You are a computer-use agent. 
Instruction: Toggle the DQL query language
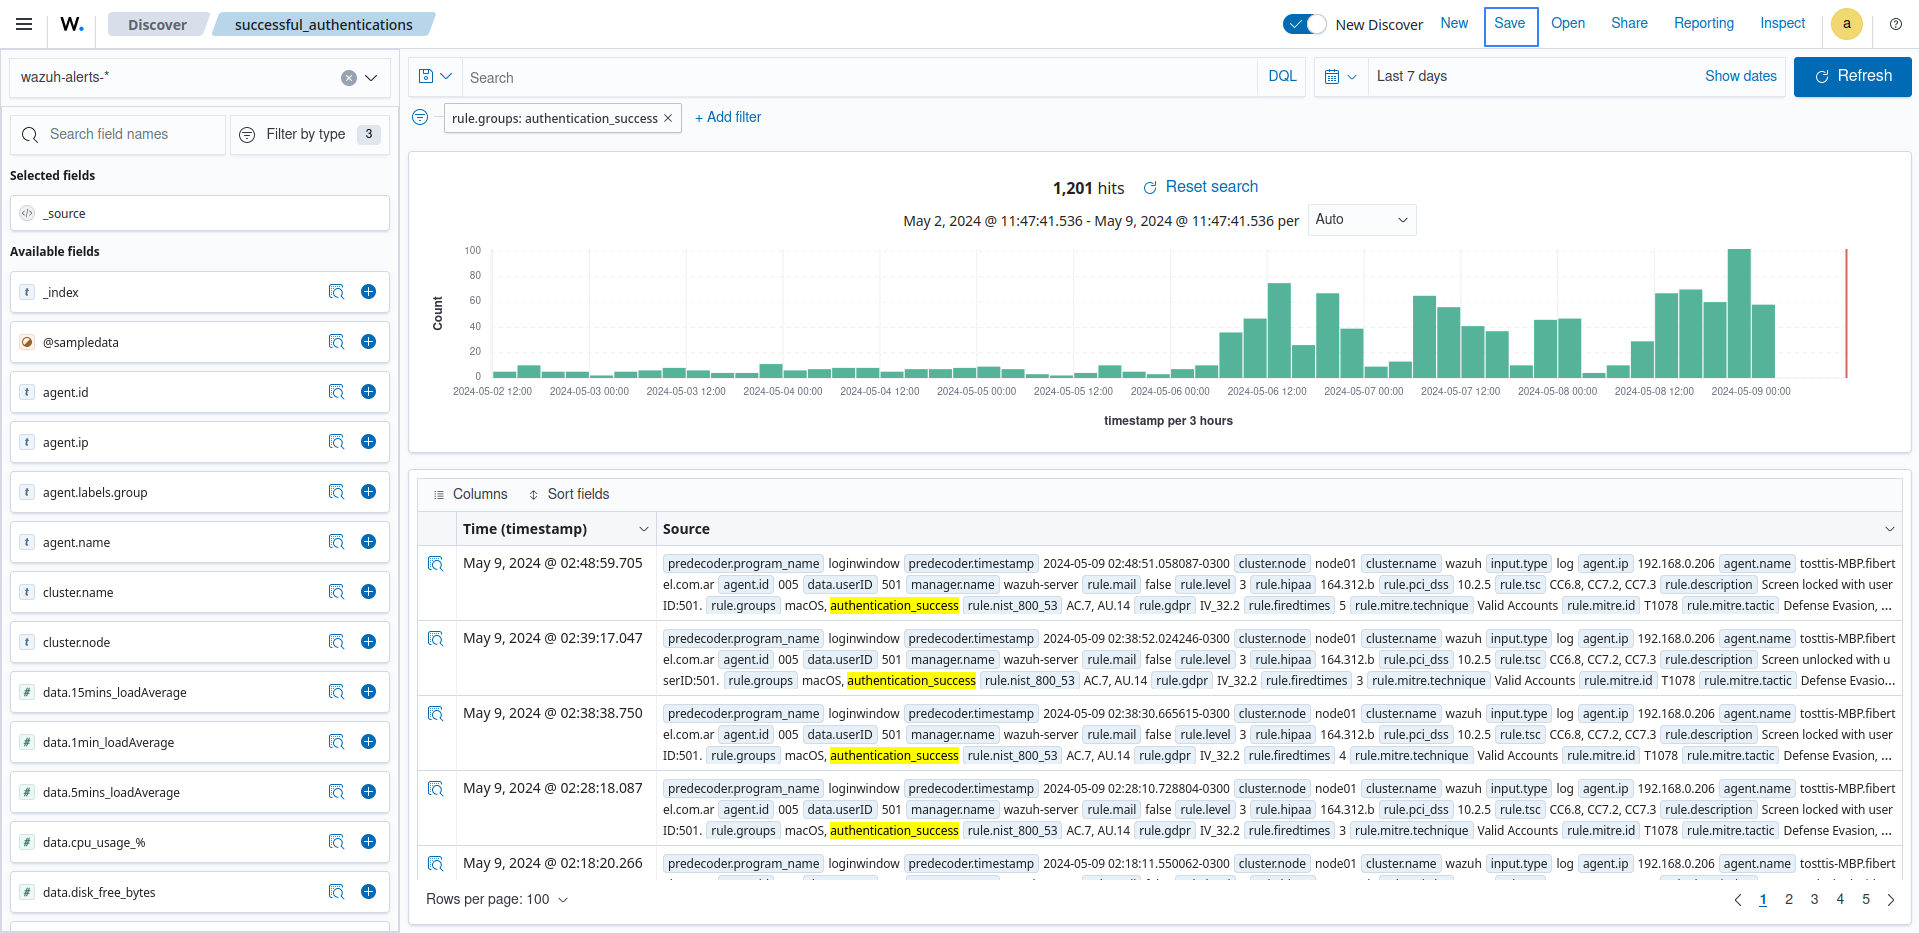coord(1281,77)
